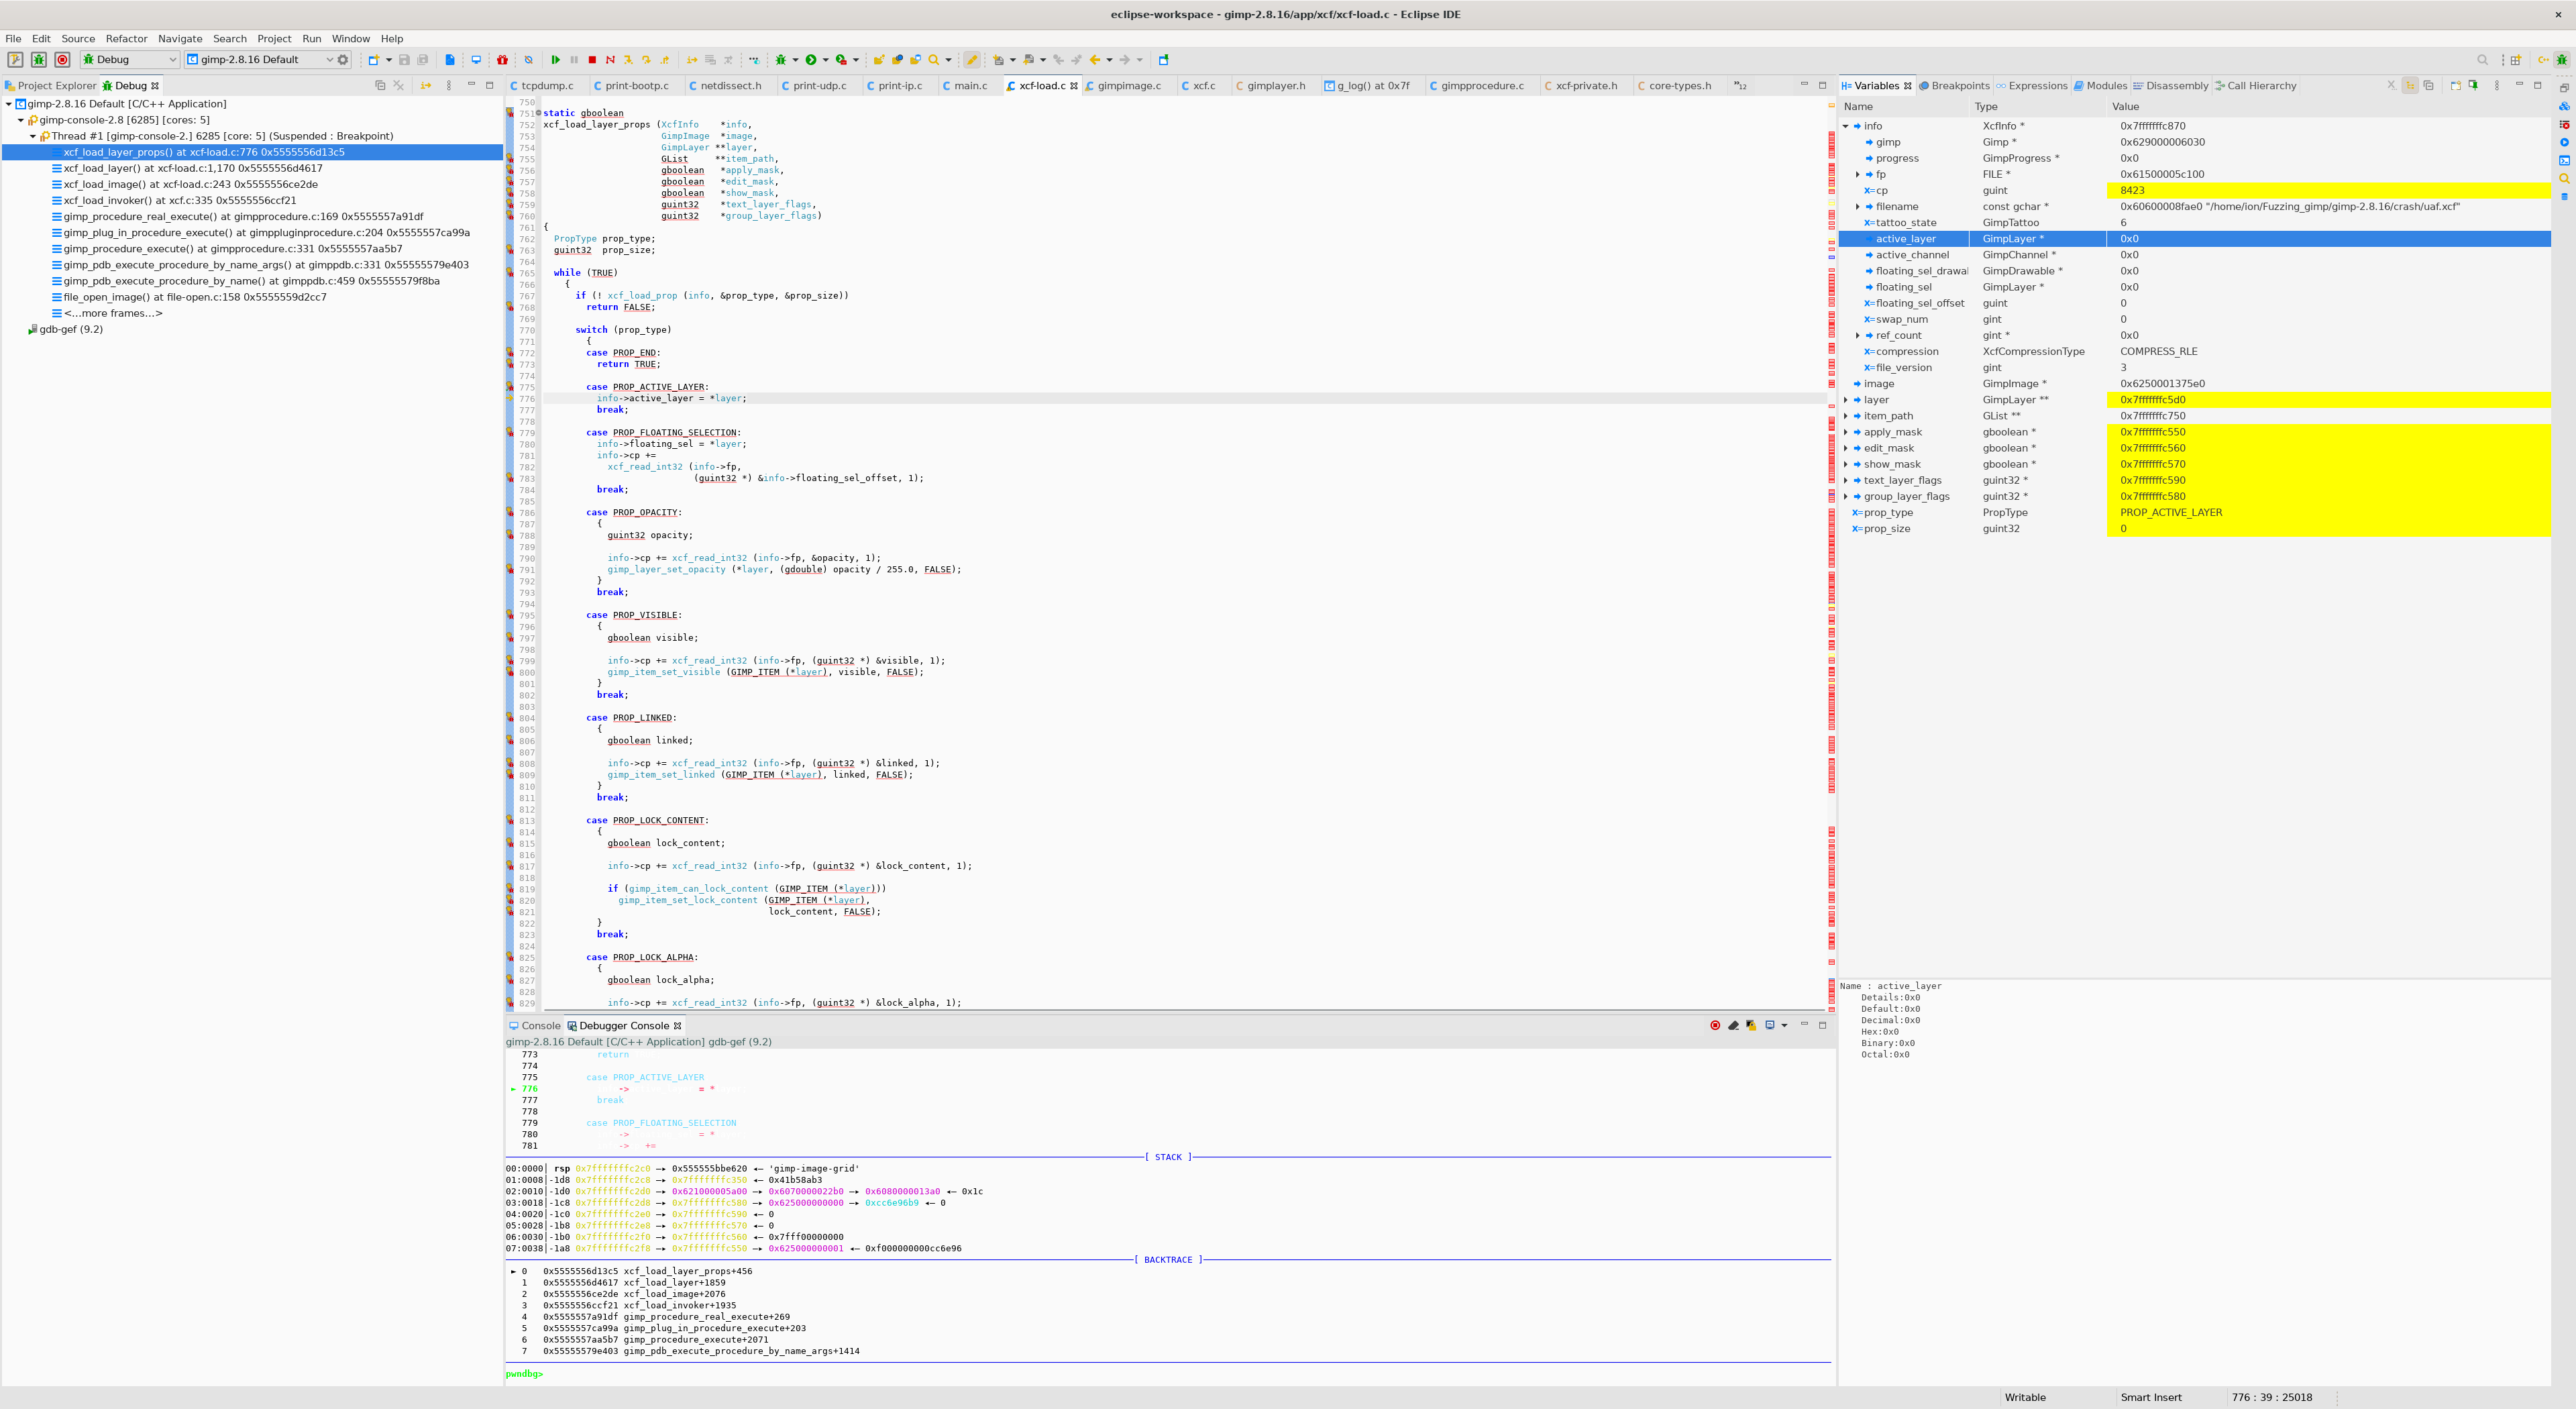Switch to the Project Explorer tab
This screenshot has height=1409, width=2576.
tap(50, 86)
